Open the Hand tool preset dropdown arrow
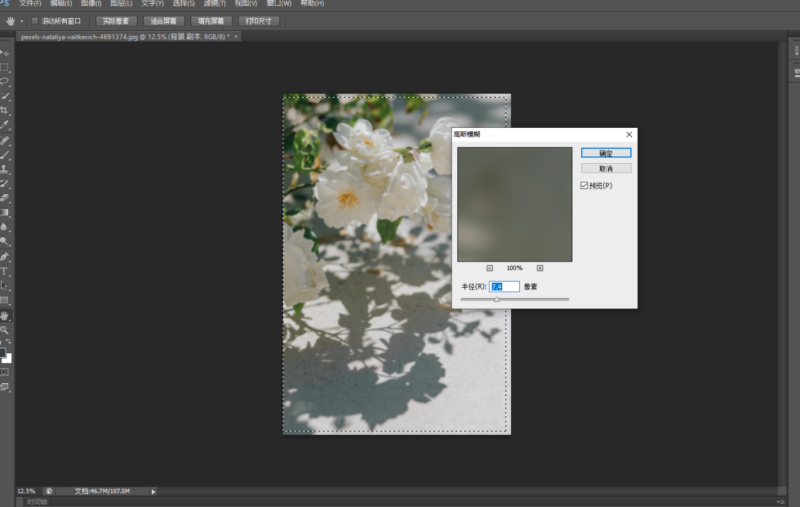 [x=21, y=20]
